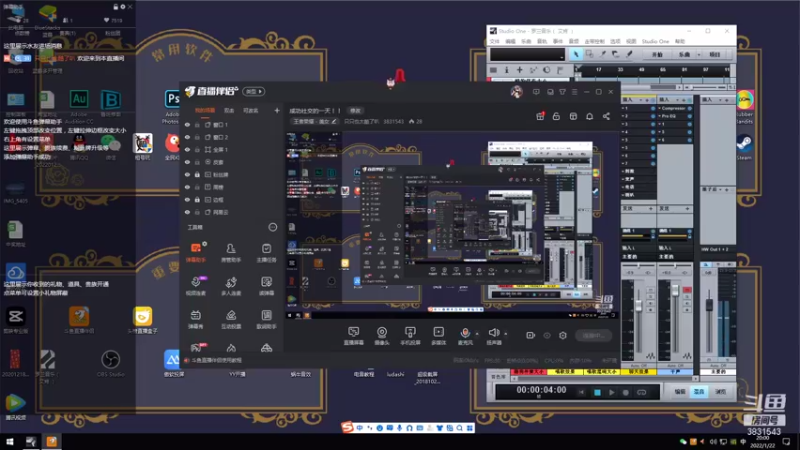Open the 弹幕秀 tool
This screenshot has height=450, width=800.
195,319
